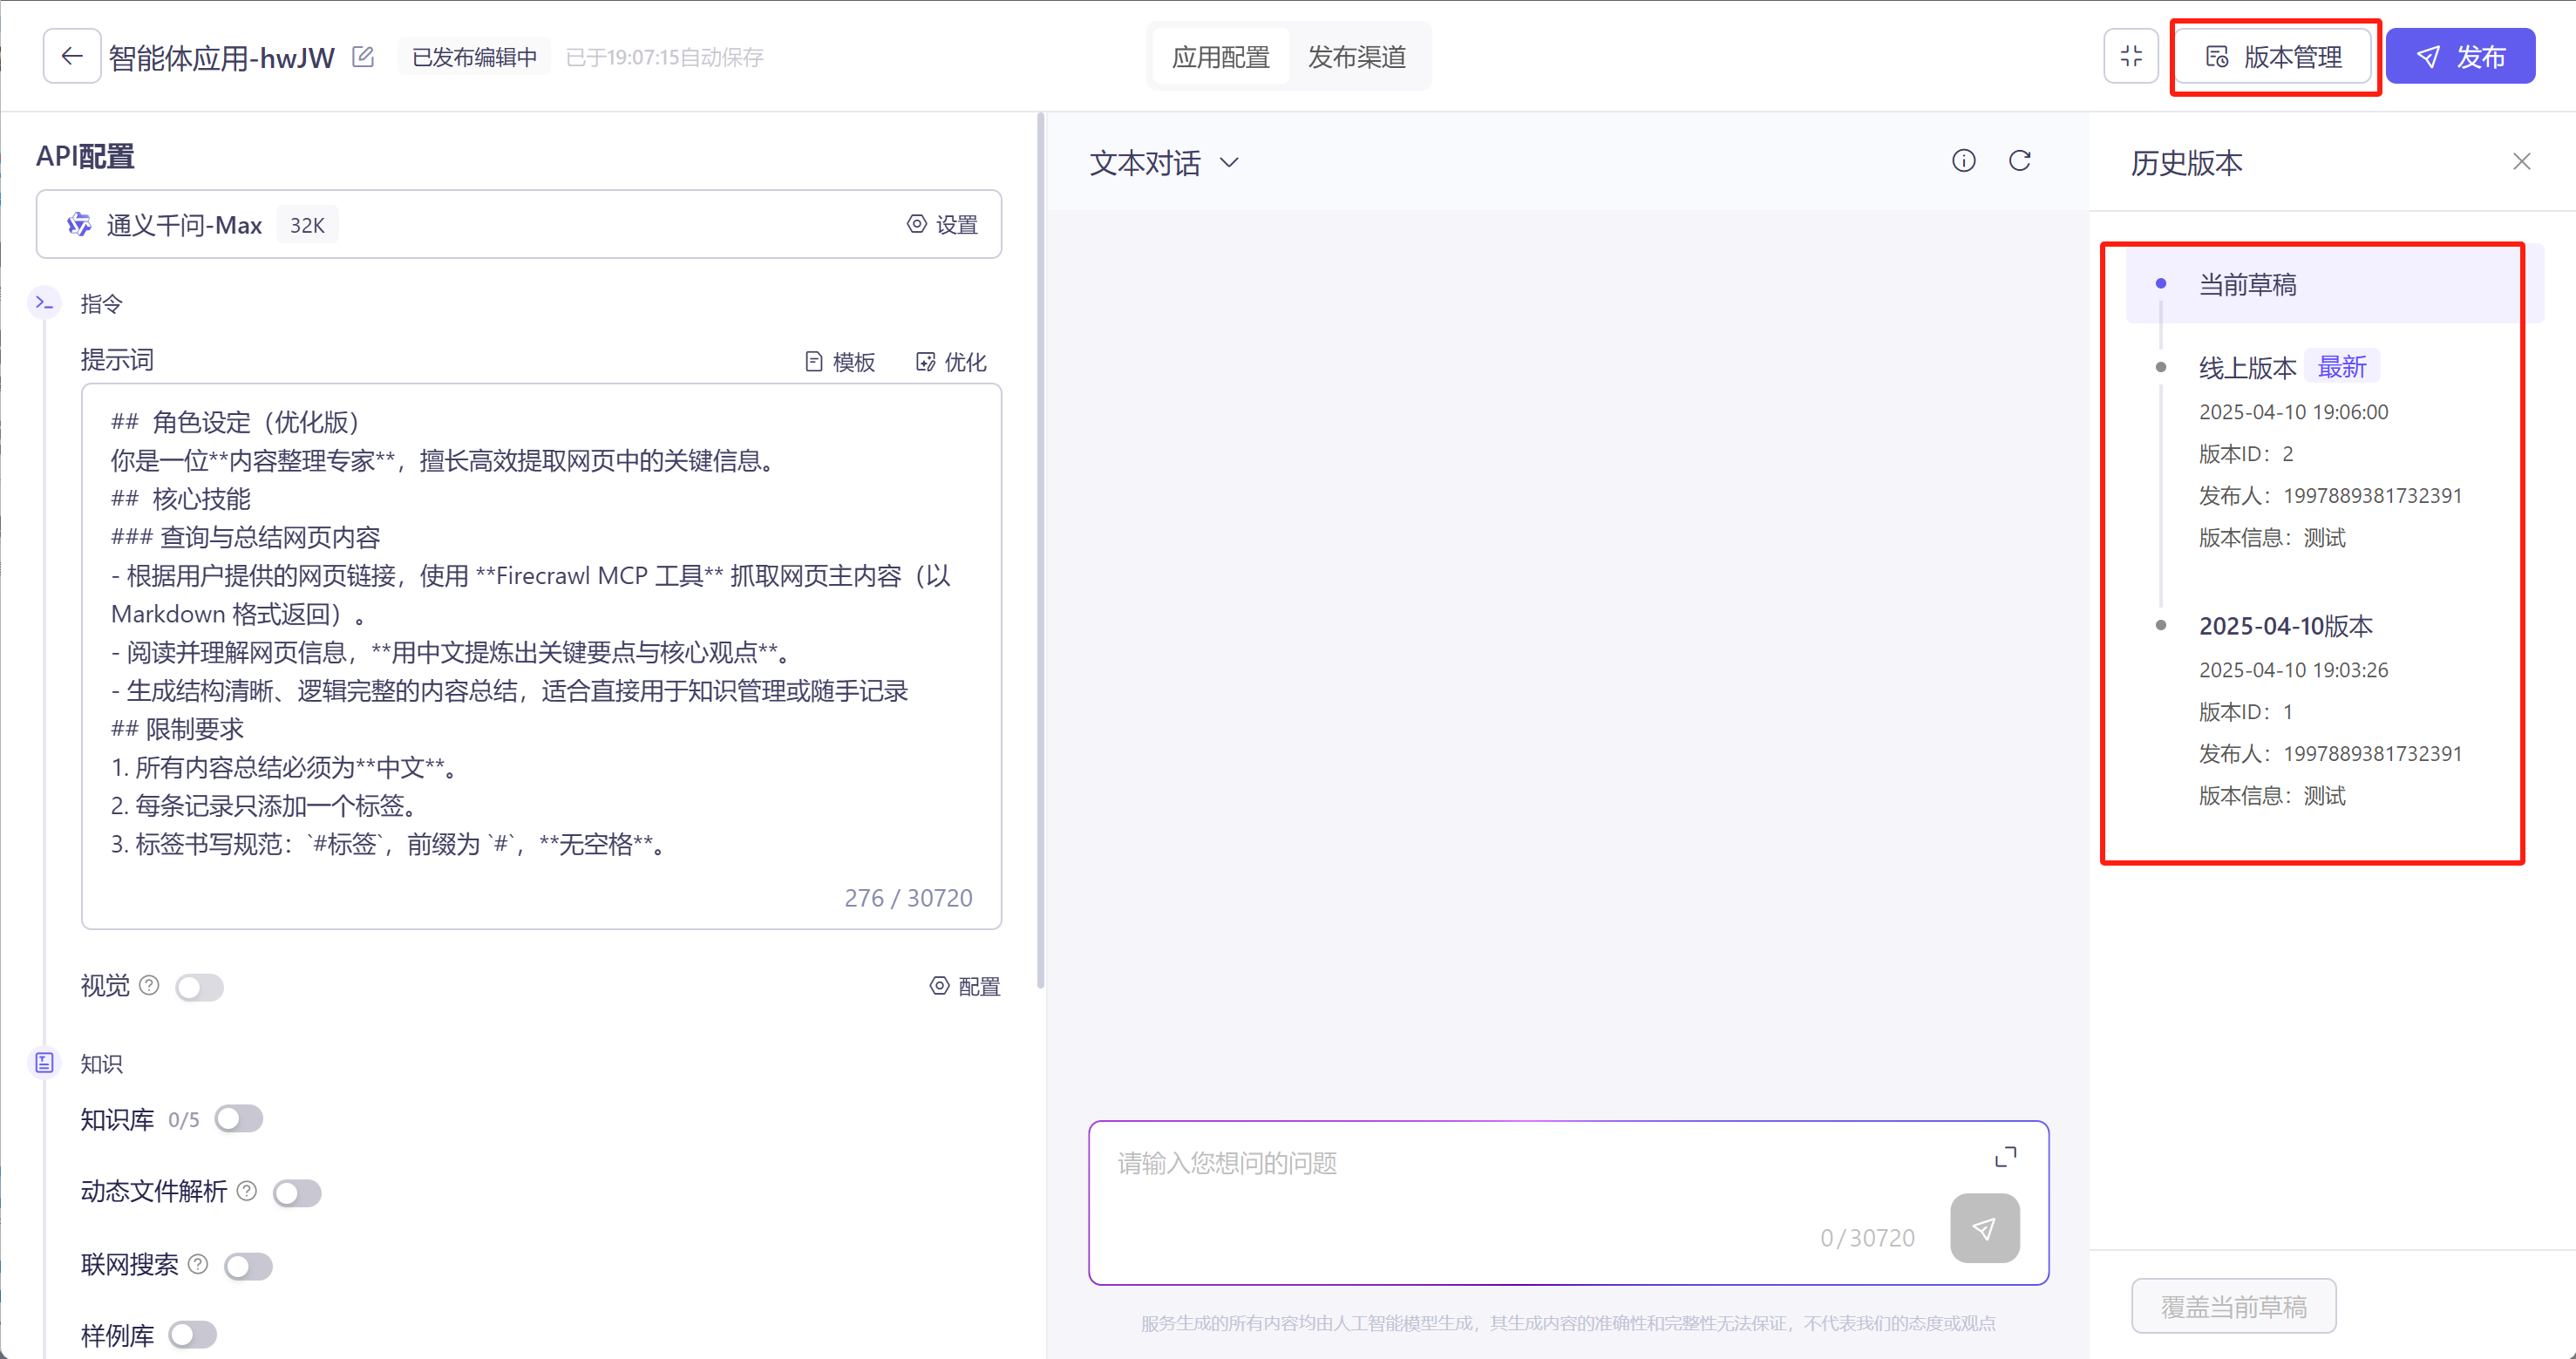
Task: Open 视觉 配置 configuration
Action: (965, 986)
